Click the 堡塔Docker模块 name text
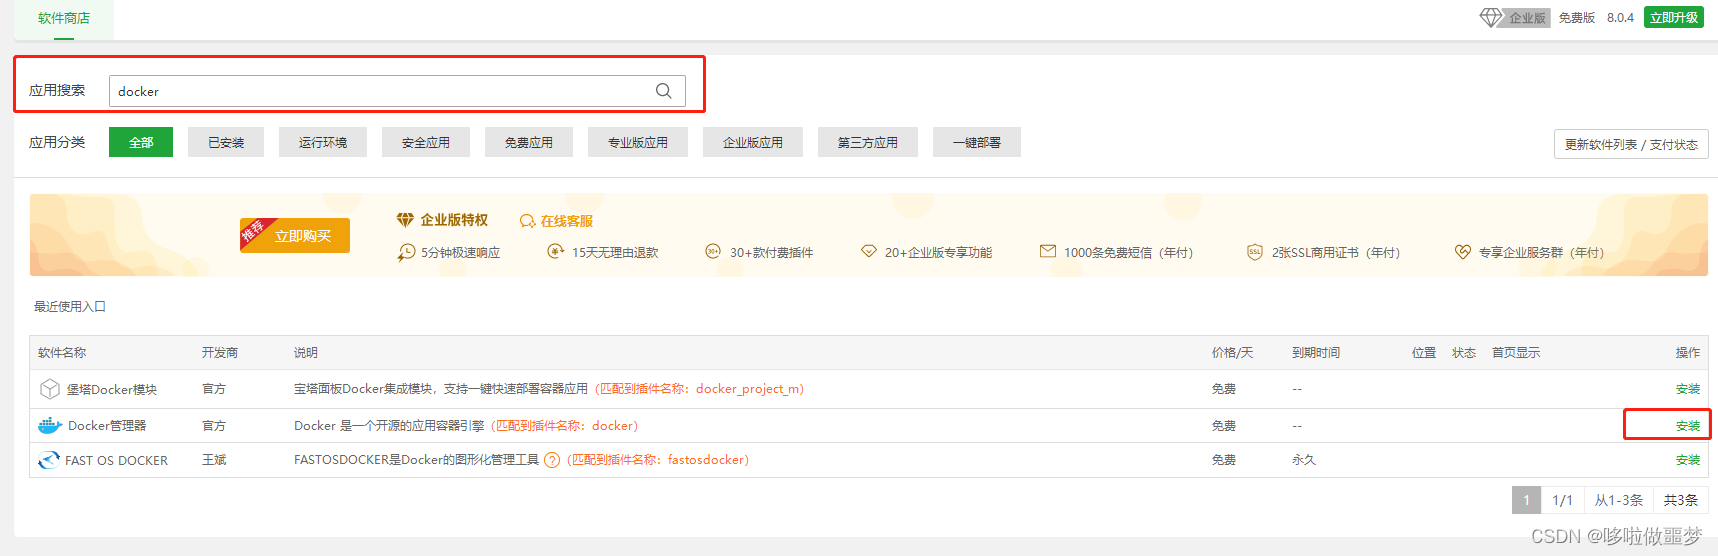Viewport: 1718px width, 556px height. click(112, 390)
